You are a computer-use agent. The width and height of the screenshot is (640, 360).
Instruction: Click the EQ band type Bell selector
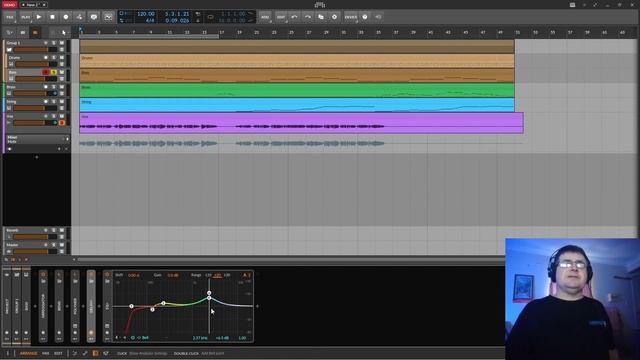tap(143, 338)
